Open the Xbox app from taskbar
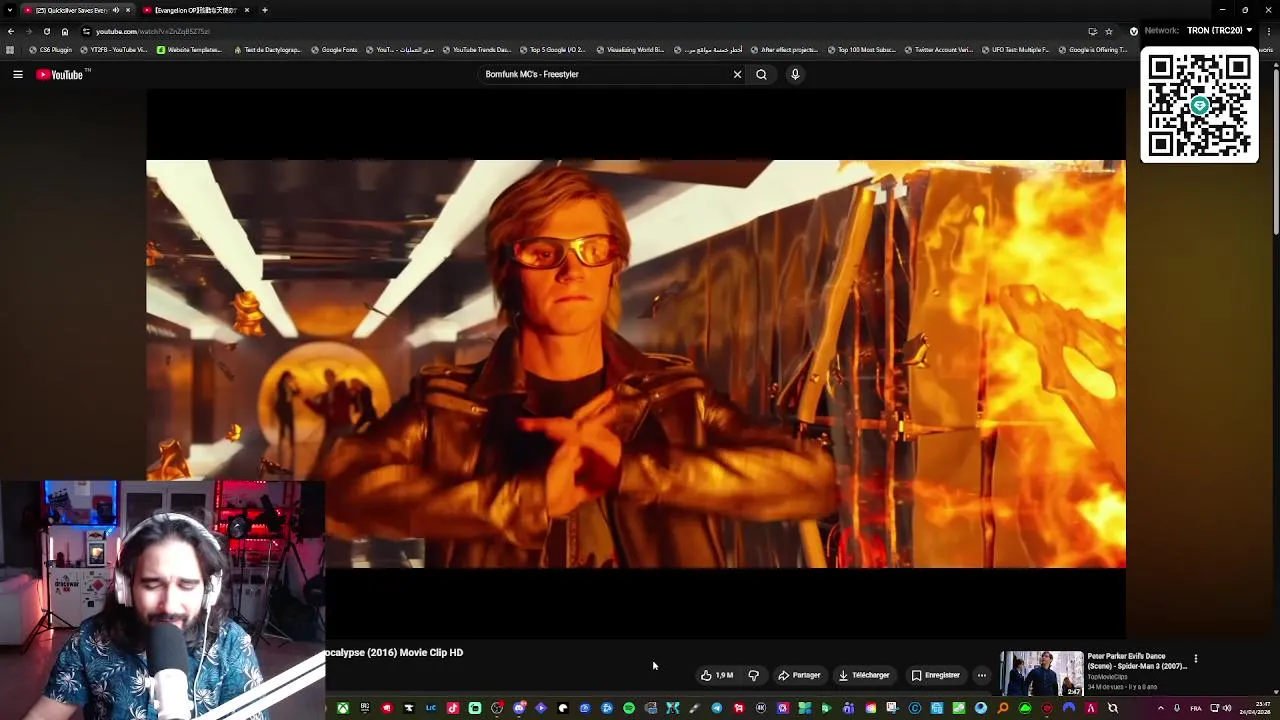The height and width of the screenshot is (720, 1280). point(343,708)
